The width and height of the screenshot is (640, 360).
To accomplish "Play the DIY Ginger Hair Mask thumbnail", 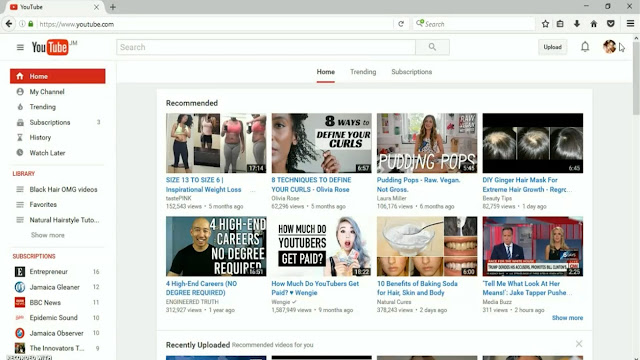I will coord(533,143).
